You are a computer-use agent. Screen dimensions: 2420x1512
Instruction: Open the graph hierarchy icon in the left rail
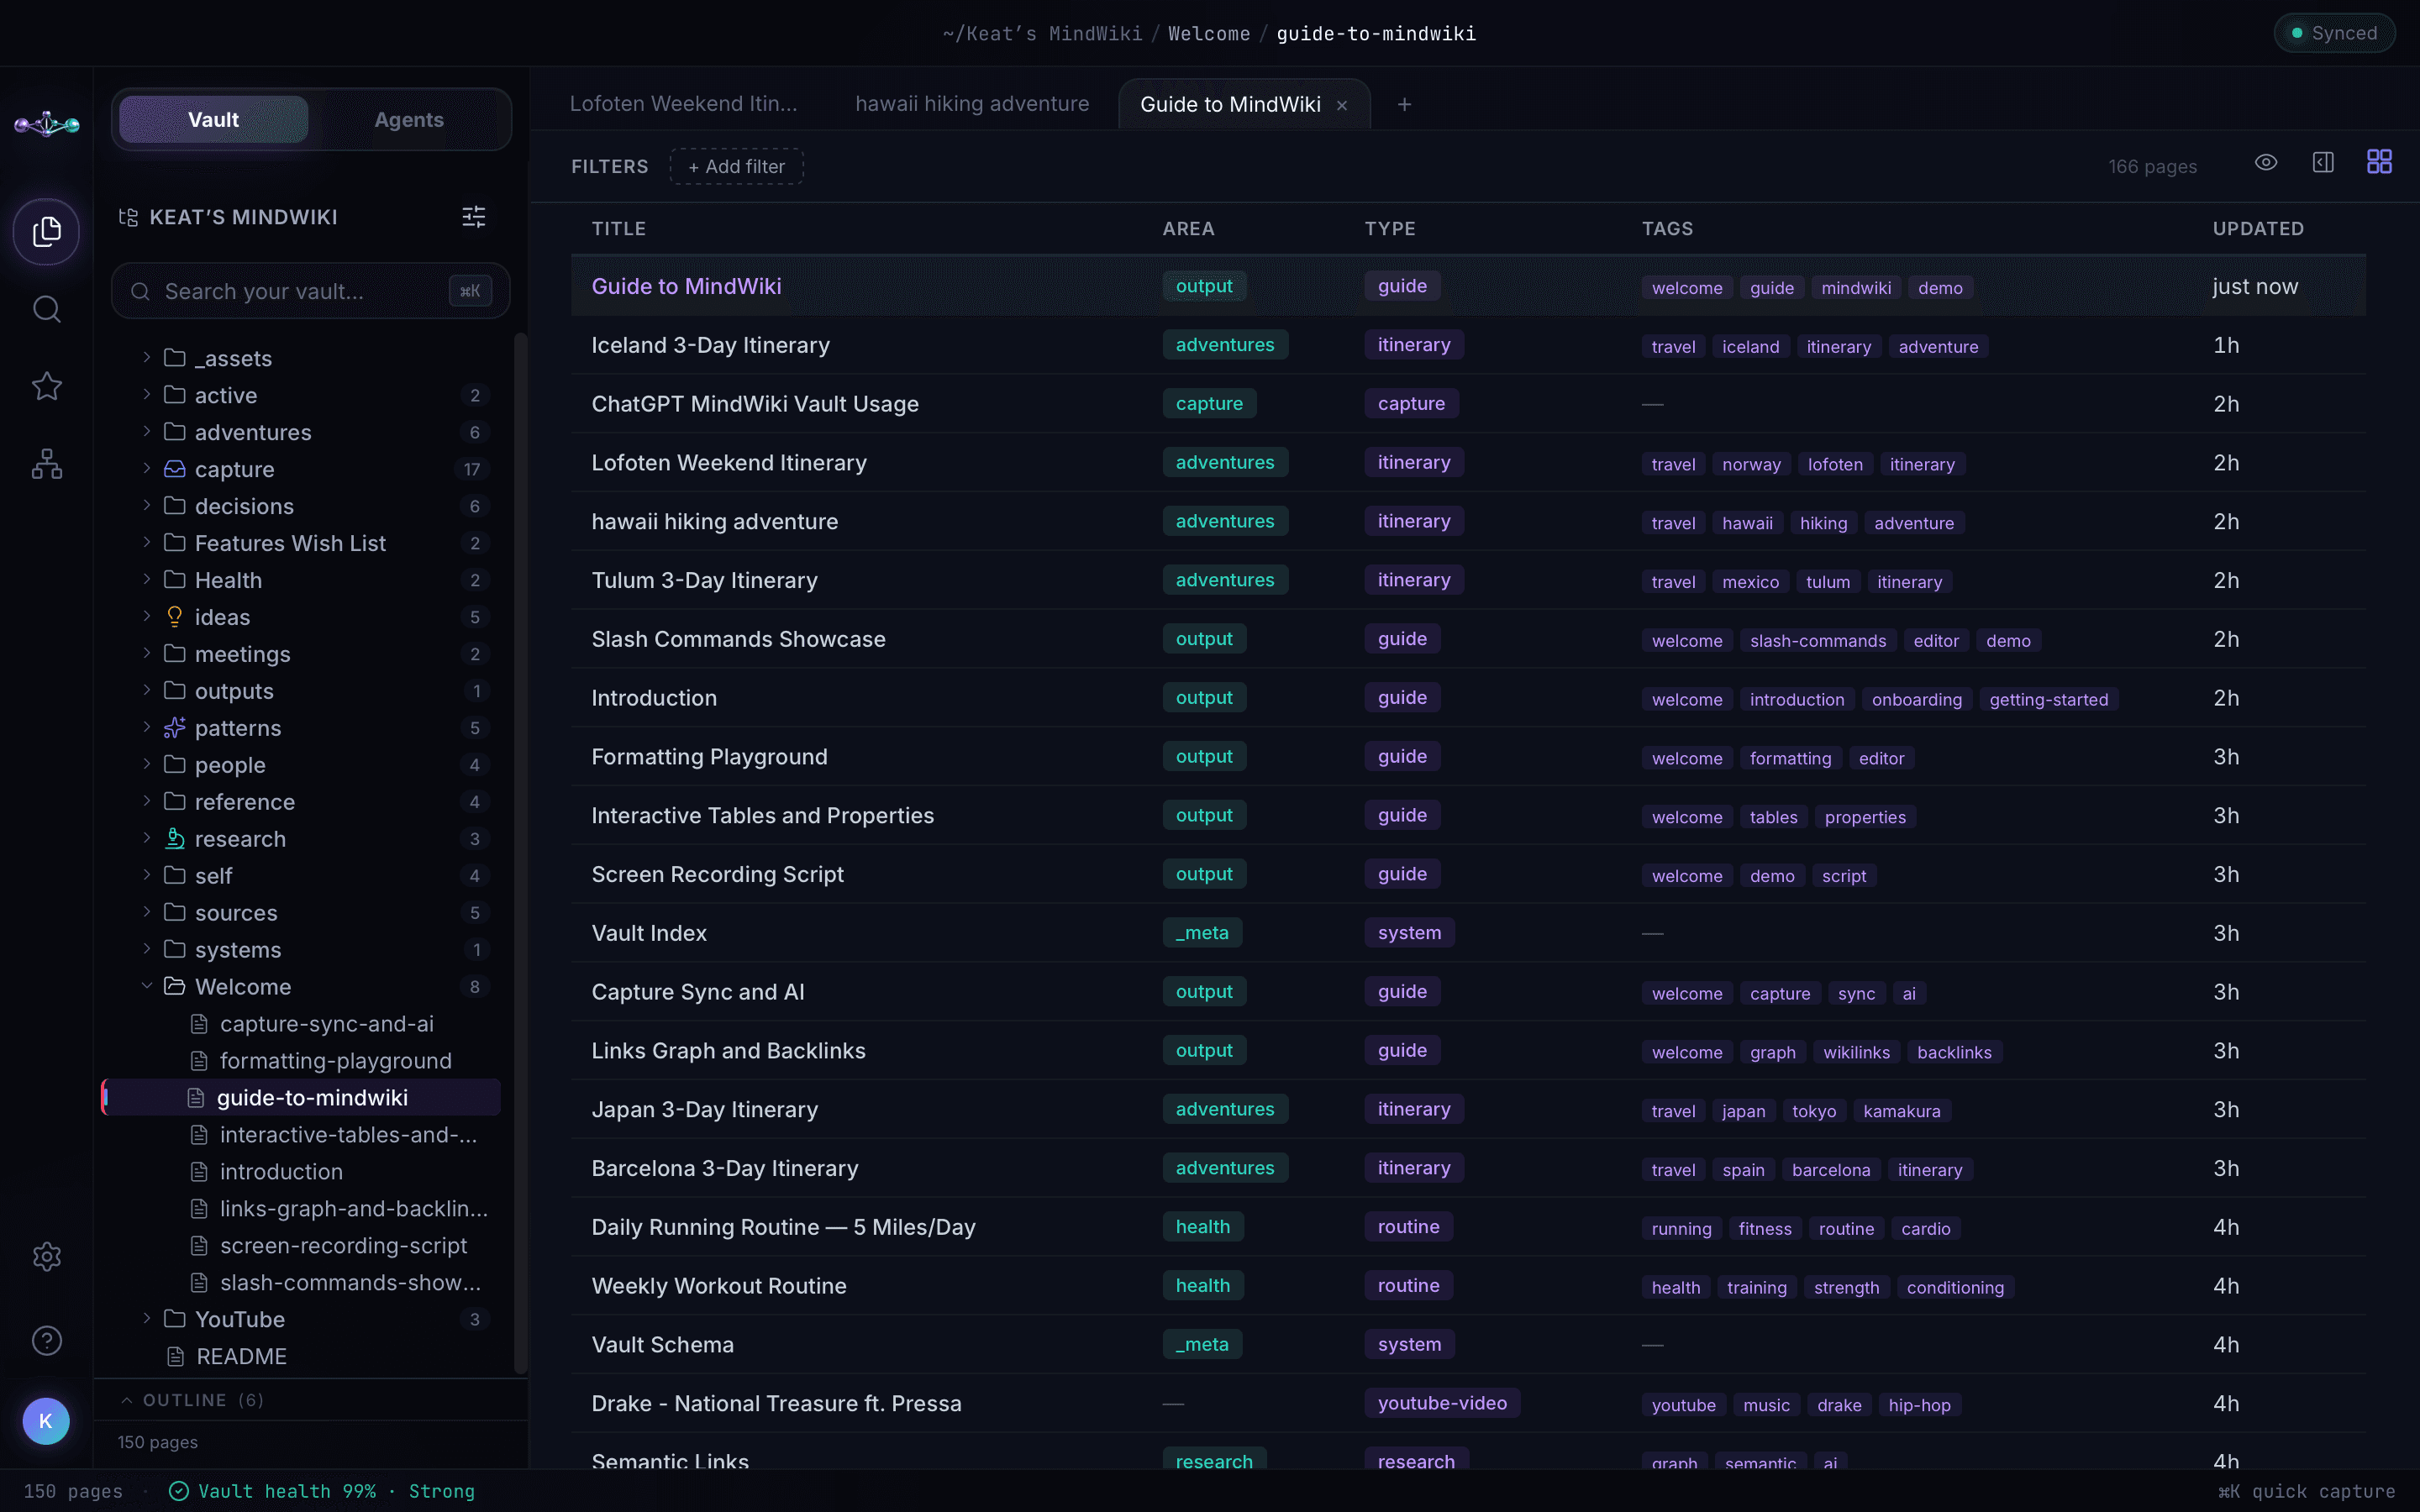click(x=46, y=463)
